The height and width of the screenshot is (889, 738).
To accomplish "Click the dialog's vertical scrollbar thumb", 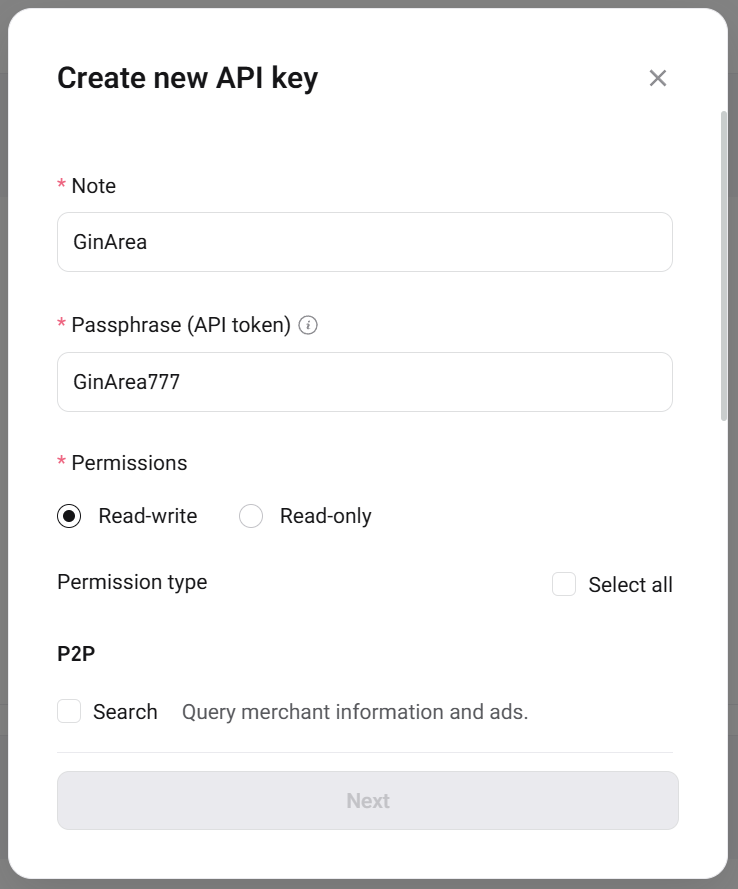I will point(724,266).
